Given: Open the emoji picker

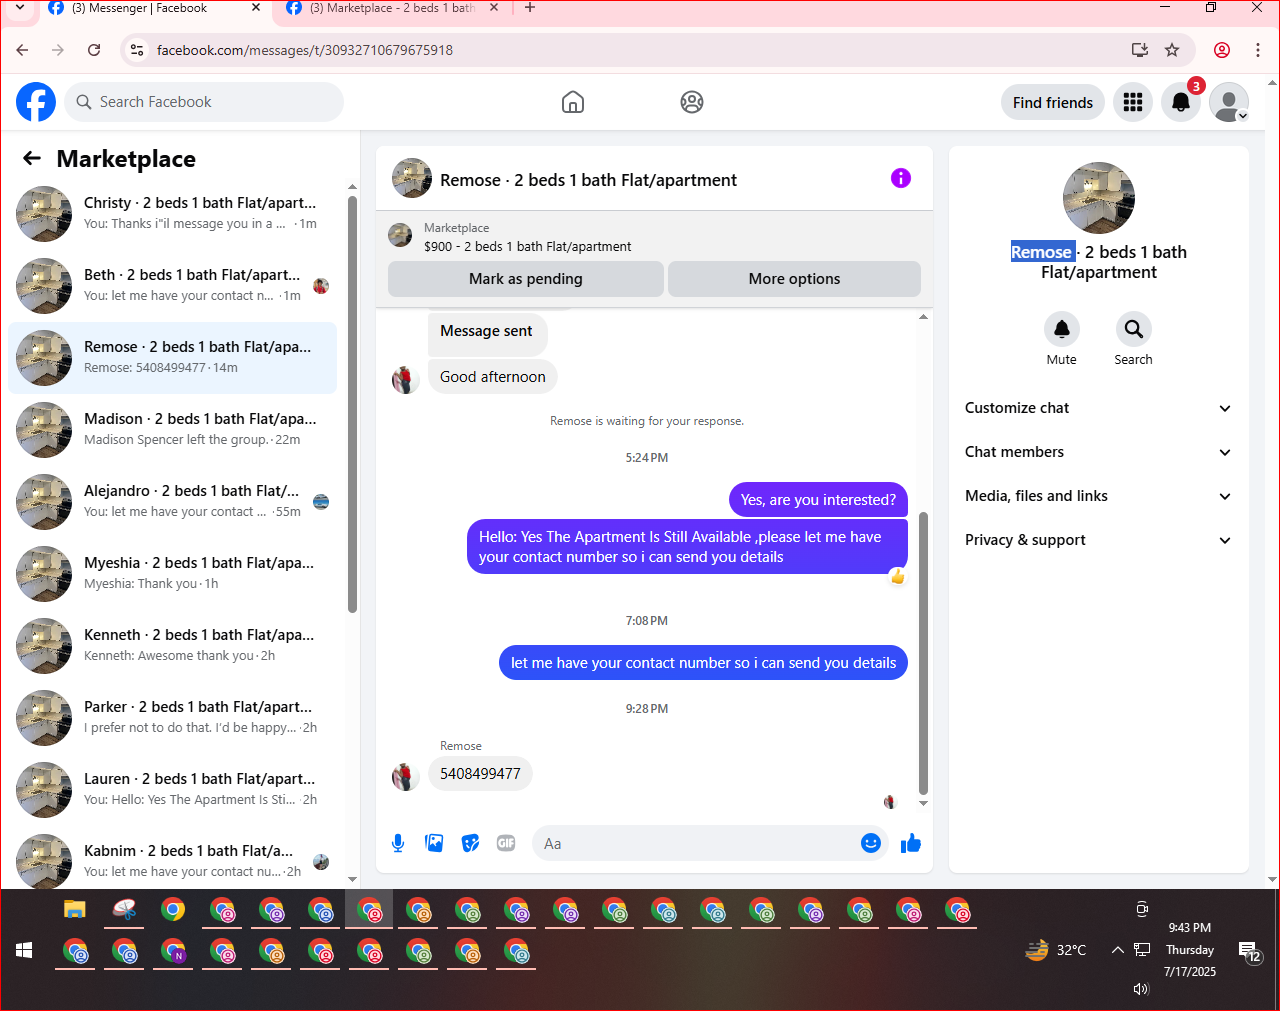Looking at the screenshot, I should click(871, 843).
